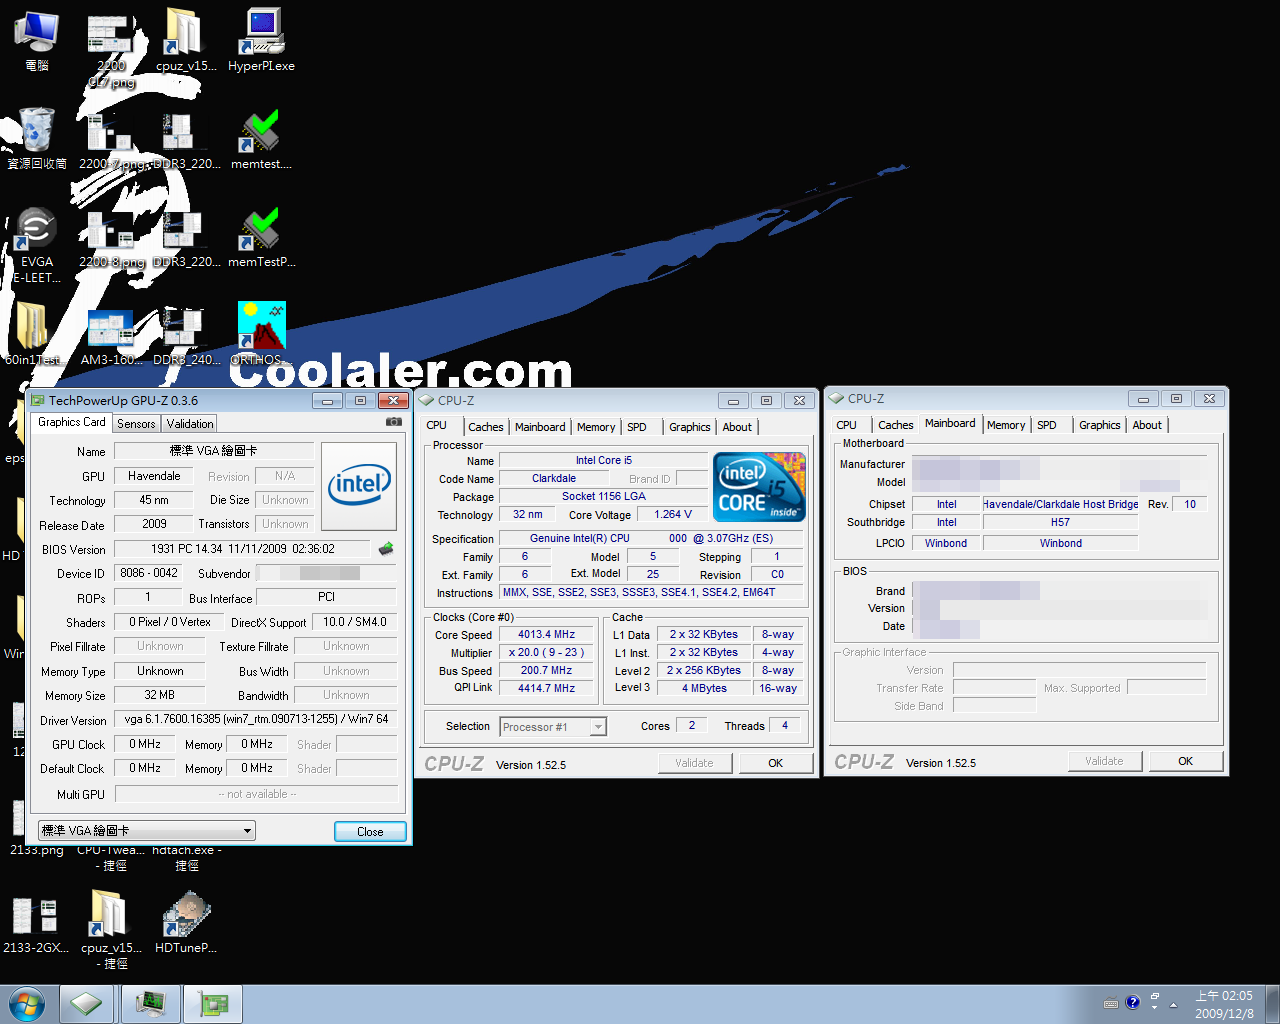Select the 60in1Test folder icon
This screenshot has width=1280, height=1024.
click(33, 334)
